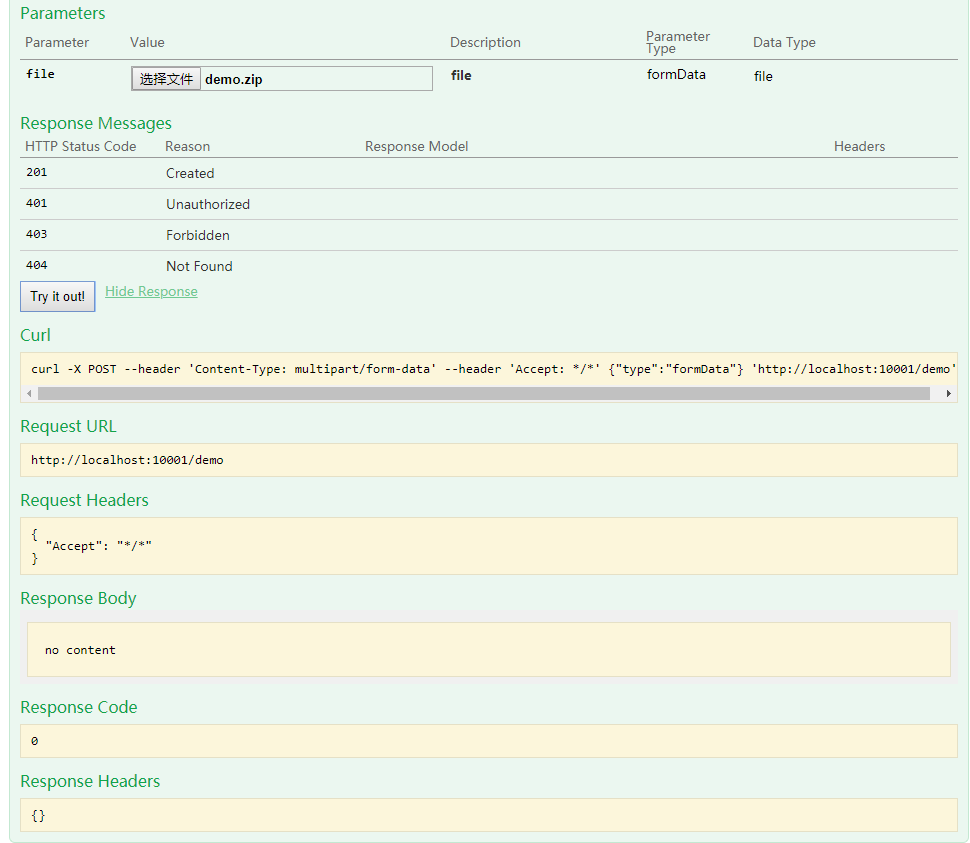970x843 pixels.
Task: Click the formData parameter type cell
Action: point(676,74)
